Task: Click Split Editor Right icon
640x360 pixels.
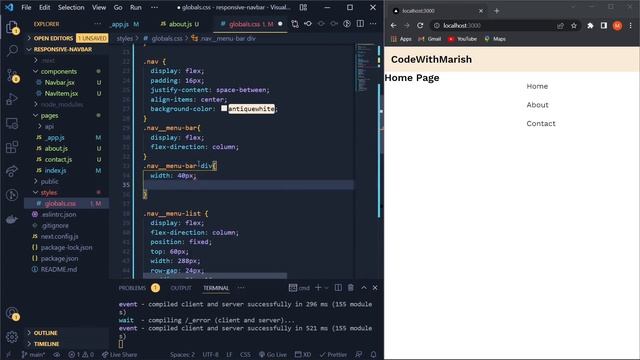Action: click(360, 24)
